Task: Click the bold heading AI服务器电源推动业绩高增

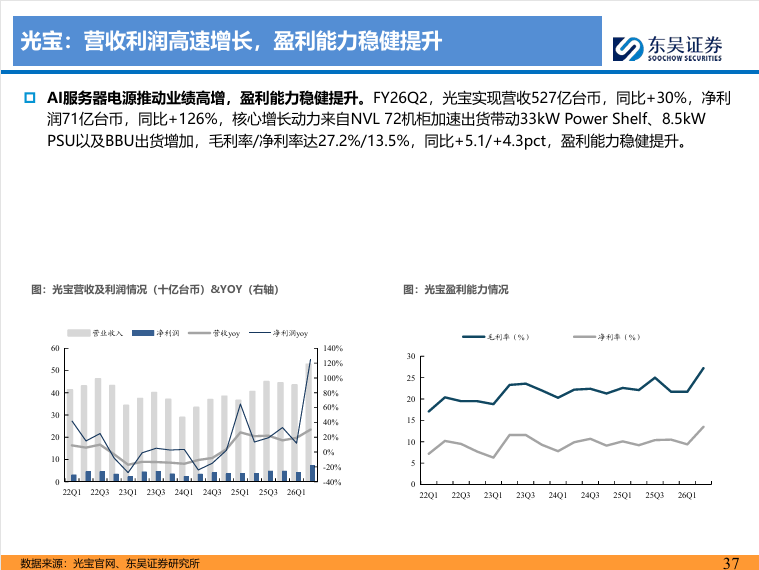Action: [x=136, y=98]
